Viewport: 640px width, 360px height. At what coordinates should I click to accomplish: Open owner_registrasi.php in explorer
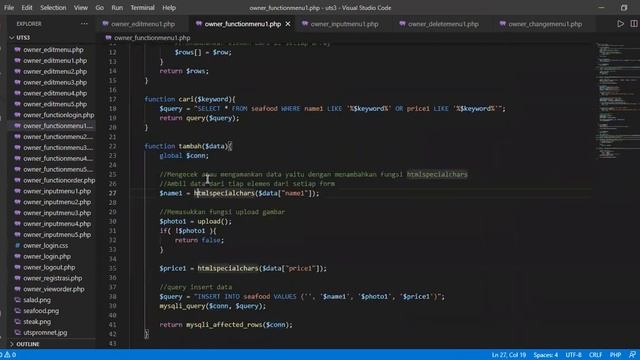[52, 278]
